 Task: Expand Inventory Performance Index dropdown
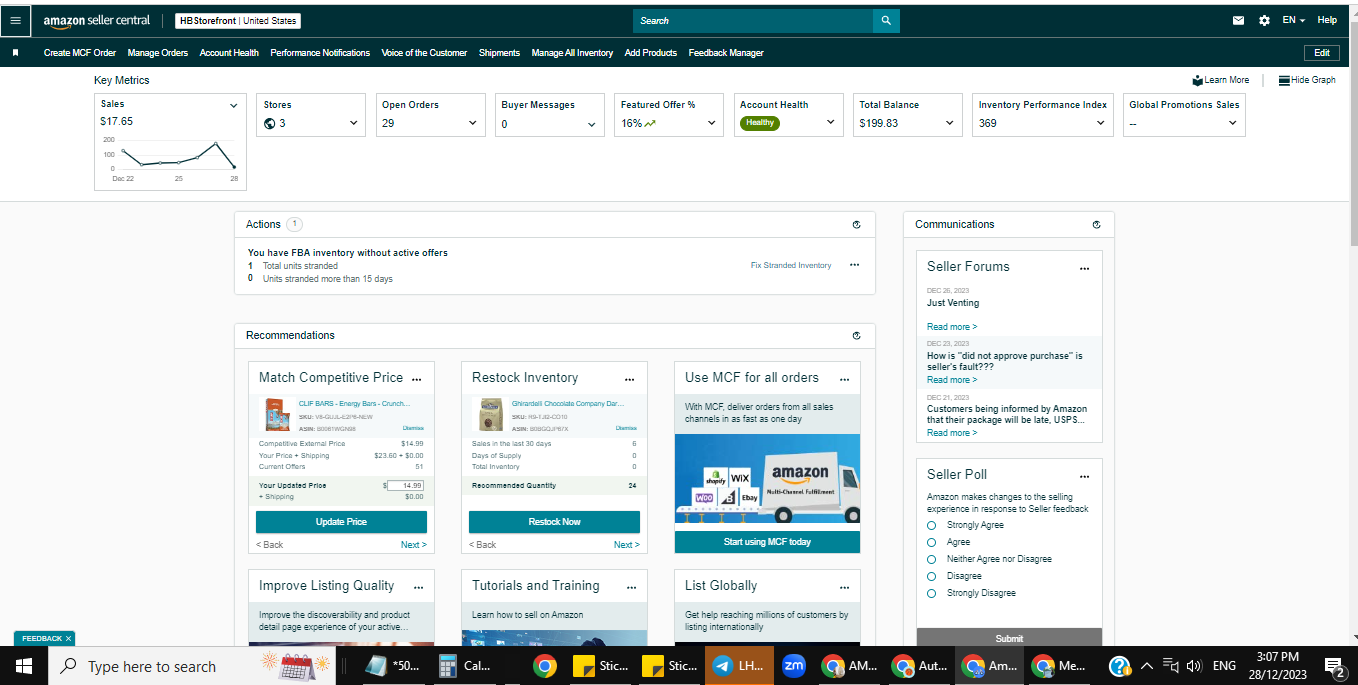click(x=1101, y=124)
